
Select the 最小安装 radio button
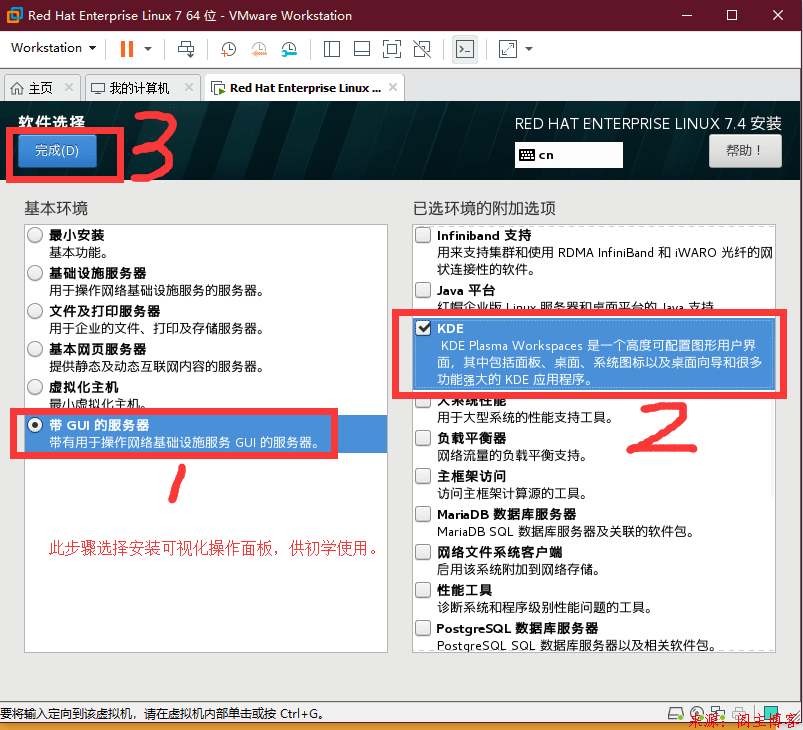pyautogui.click(x=35, y=235)
